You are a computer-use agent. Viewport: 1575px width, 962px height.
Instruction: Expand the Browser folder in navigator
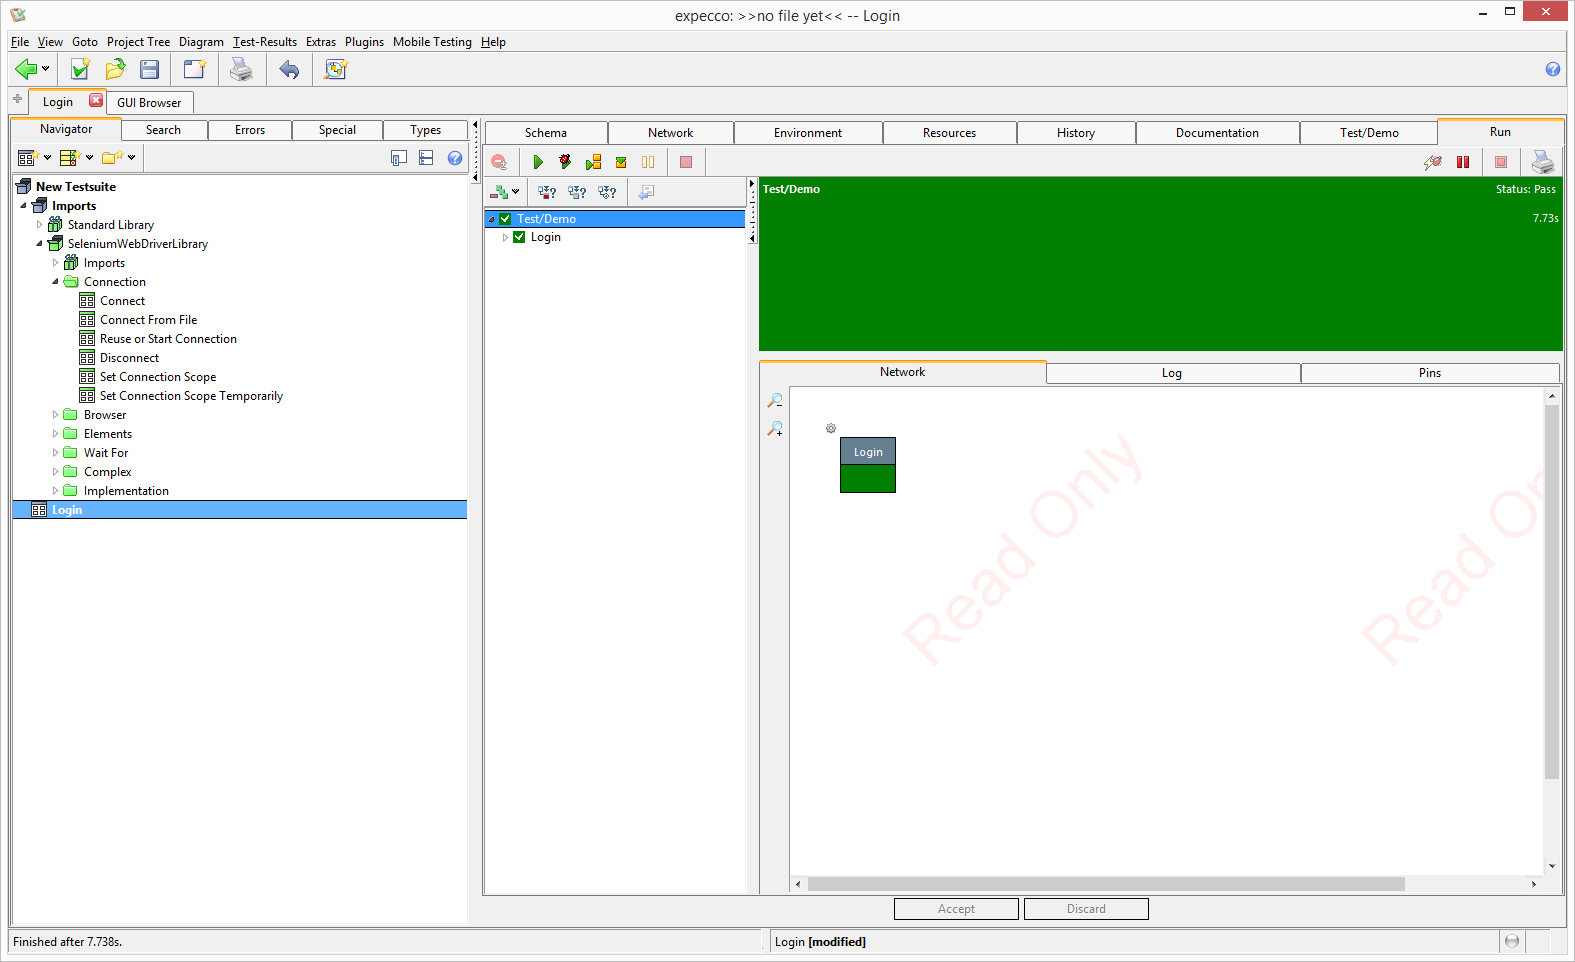55,415
